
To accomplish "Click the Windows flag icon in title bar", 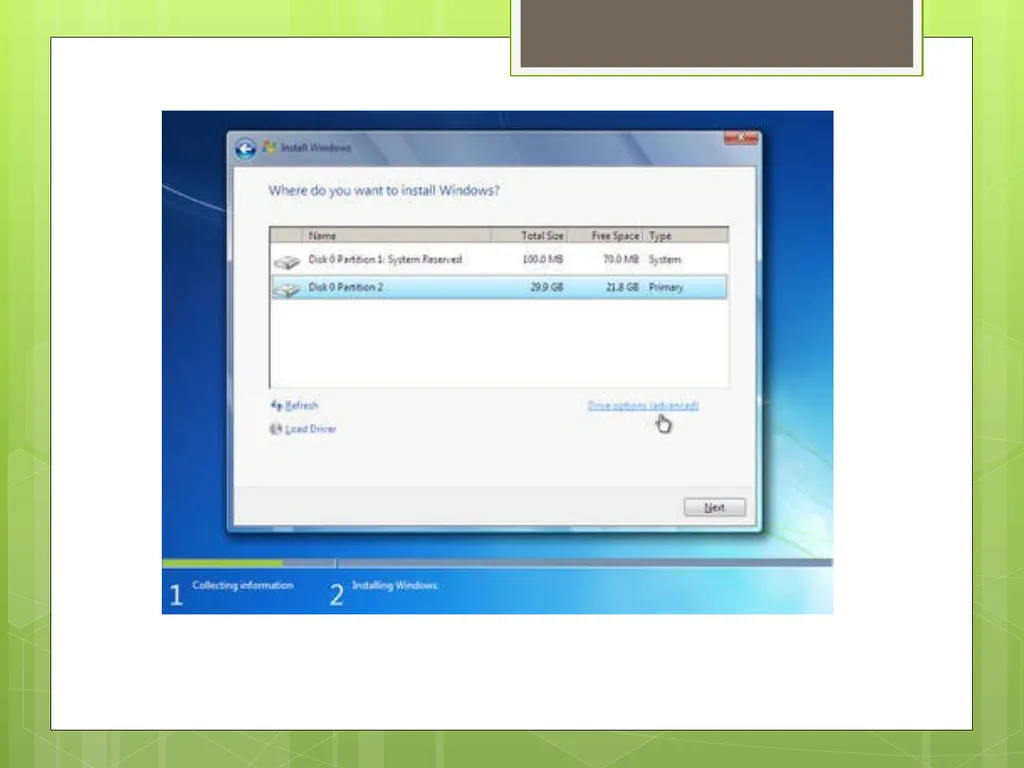I will pos(269,148).
